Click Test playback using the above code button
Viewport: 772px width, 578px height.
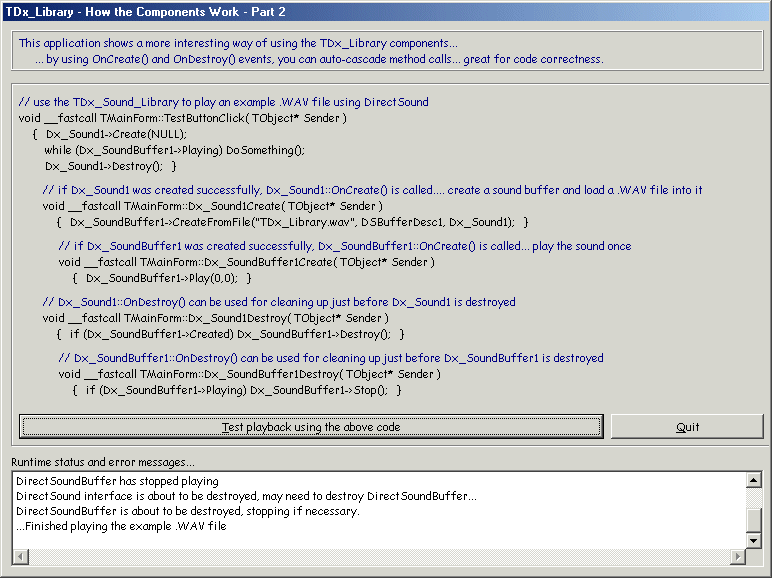pos(311,427)
